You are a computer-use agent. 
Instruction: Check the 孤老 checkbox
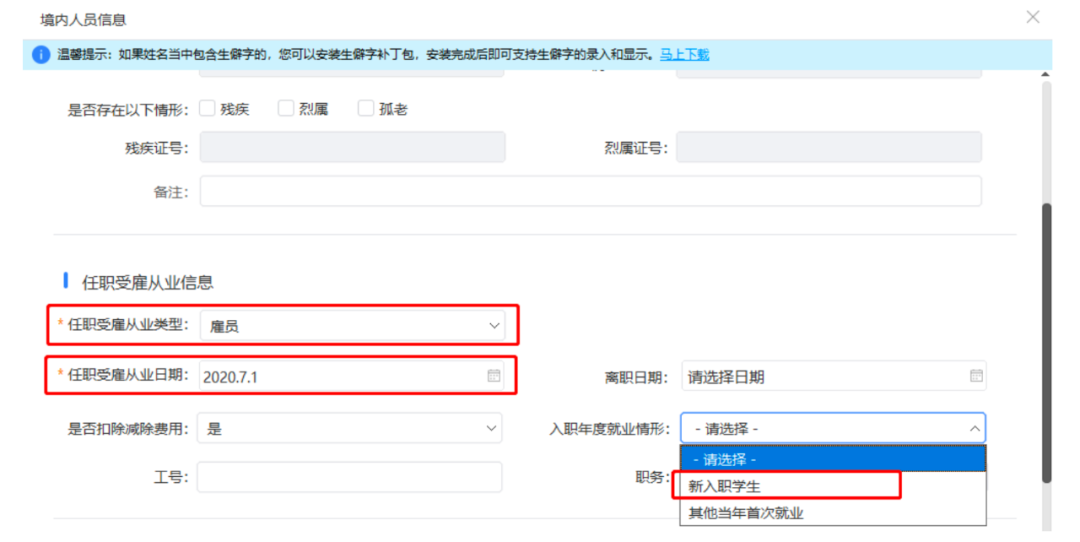tap(366, 108)
